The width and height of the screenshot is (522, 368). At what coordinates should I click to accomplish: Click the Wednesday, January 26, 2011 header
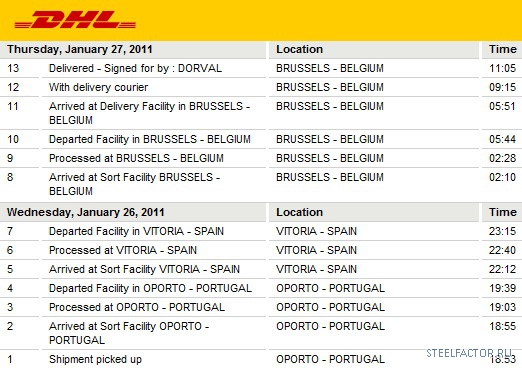[x=86, y=212]
